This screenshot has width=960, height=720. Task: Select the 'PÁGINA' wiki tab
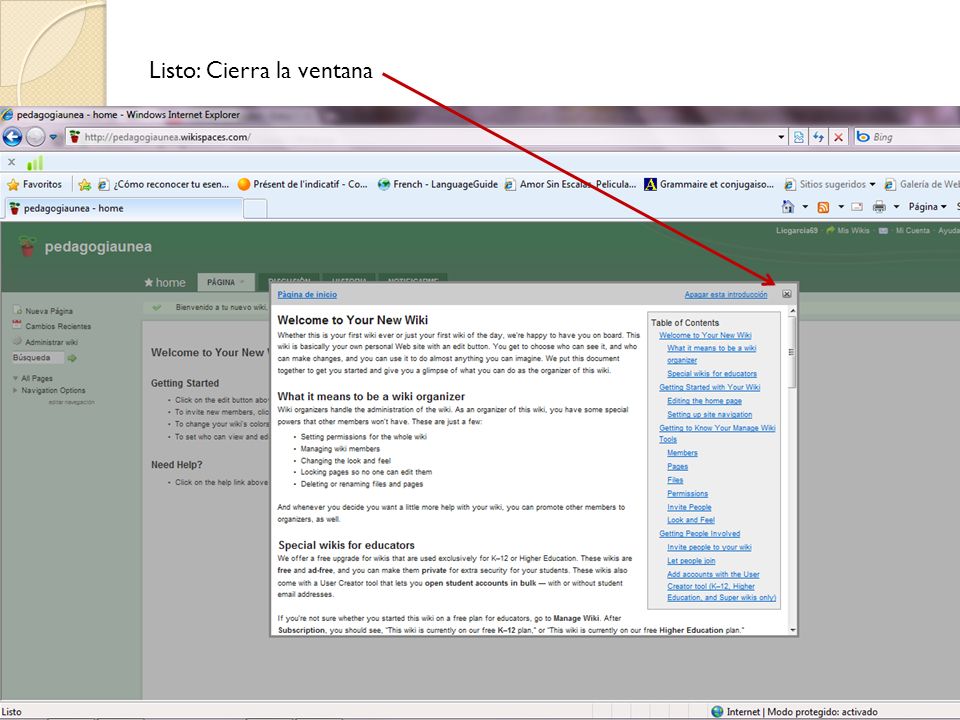[226, 282]
